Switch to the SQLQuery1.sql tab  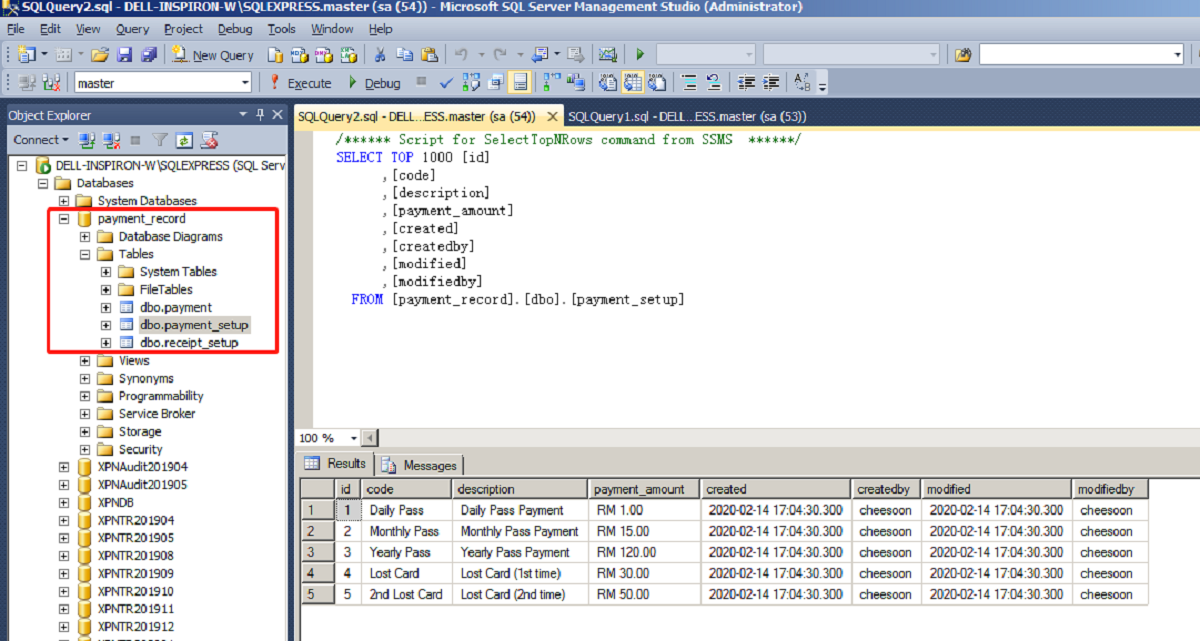[650, 116]
